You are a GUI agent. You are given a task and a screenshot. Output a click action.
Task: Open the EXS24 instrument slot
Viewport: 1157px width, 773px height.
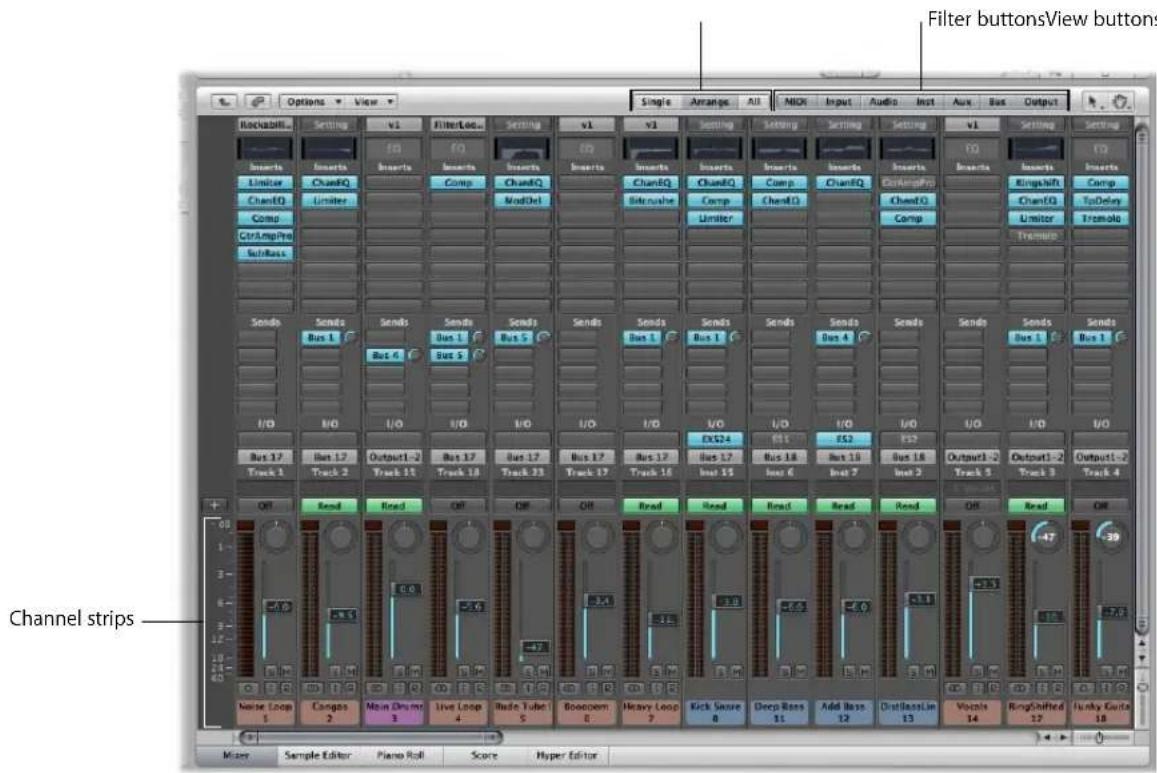[715, 439]
